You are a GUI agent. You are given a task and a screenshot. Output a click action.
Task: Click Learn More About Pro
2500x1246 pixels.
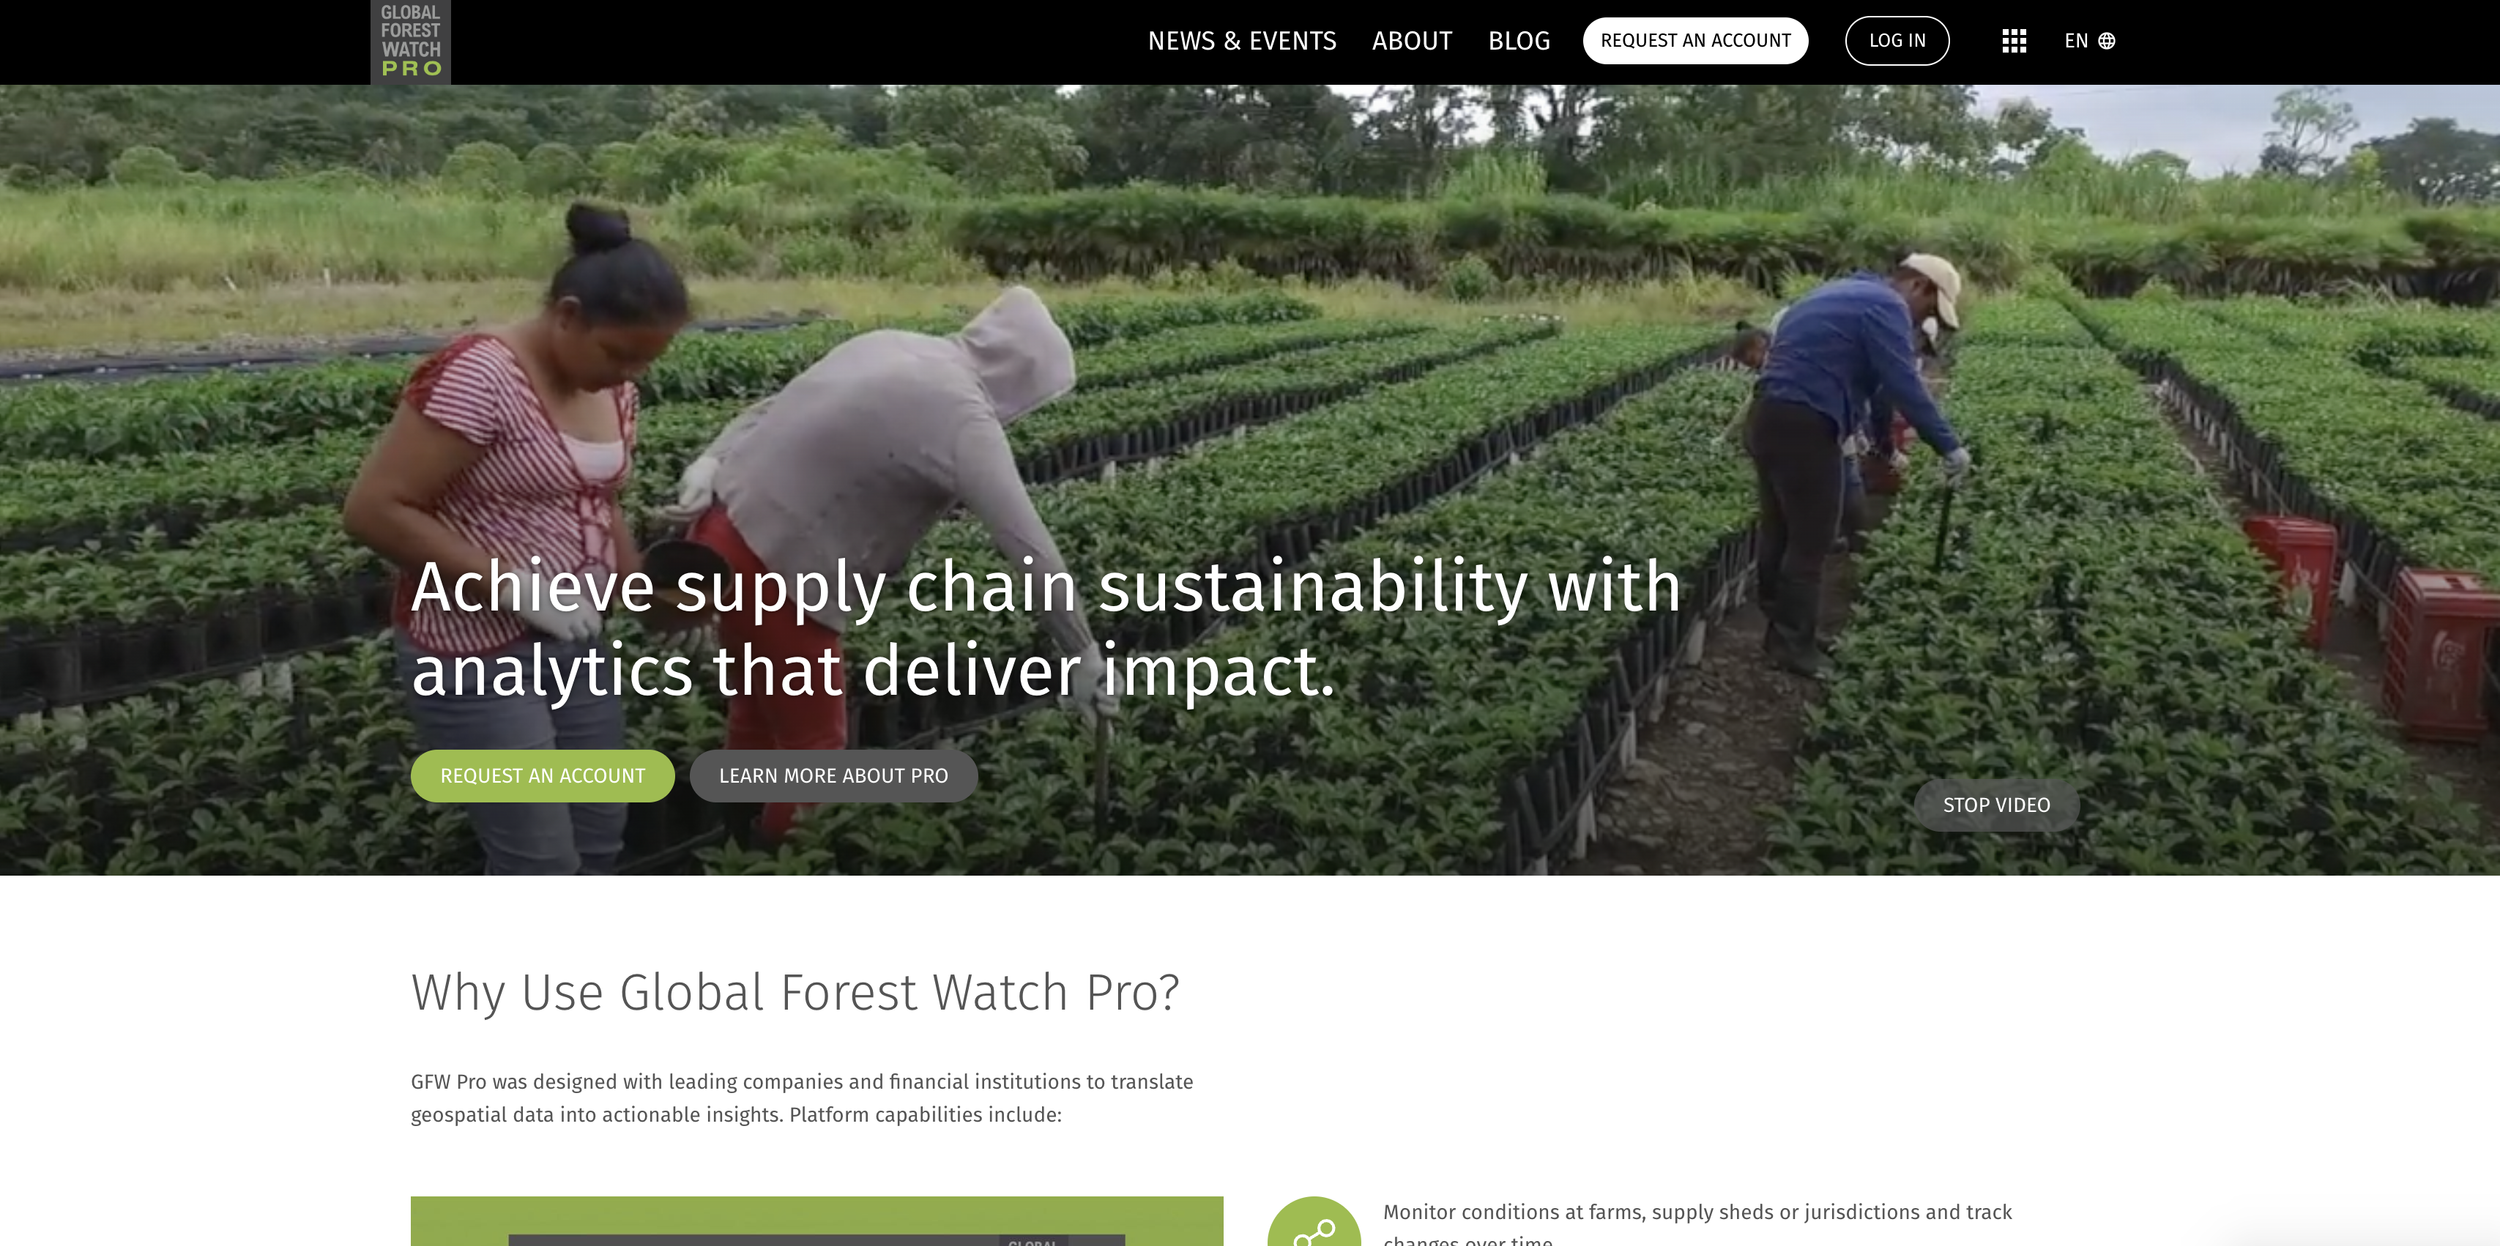pos(833,776)
